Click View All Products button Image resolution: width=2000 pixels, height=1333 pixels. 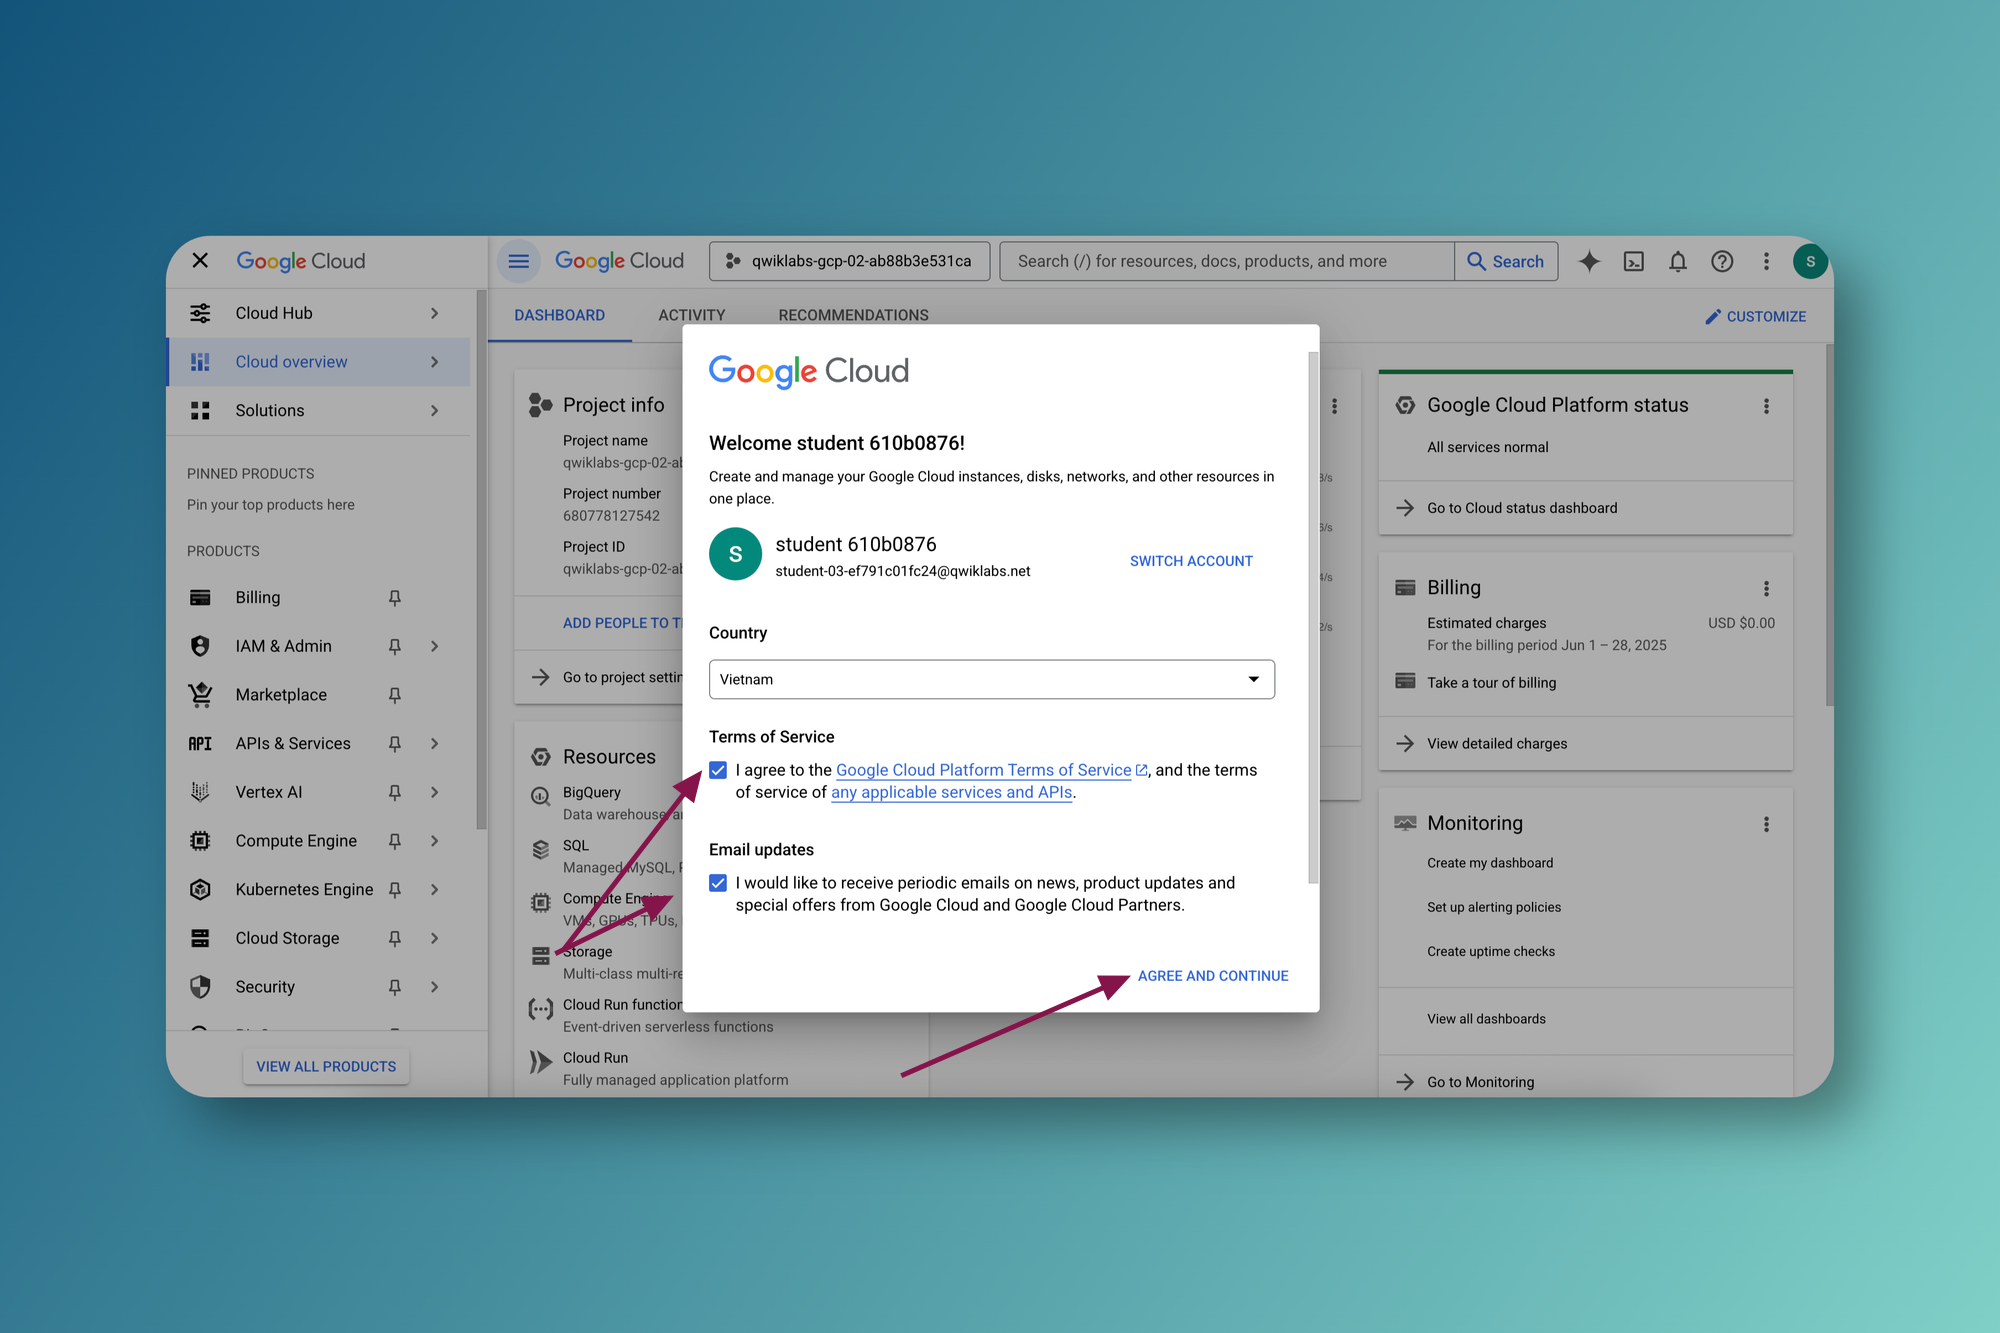(326, 1066)
